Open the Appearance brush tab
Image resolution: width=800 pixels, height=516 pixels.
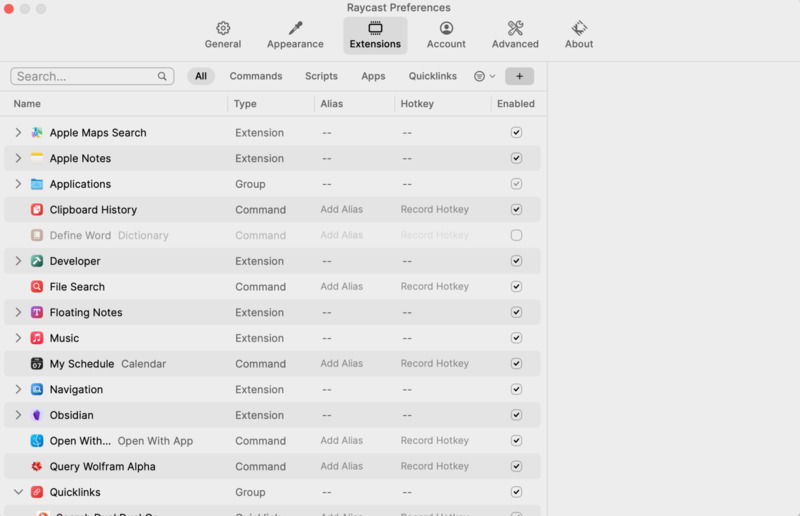pos(295,35)
